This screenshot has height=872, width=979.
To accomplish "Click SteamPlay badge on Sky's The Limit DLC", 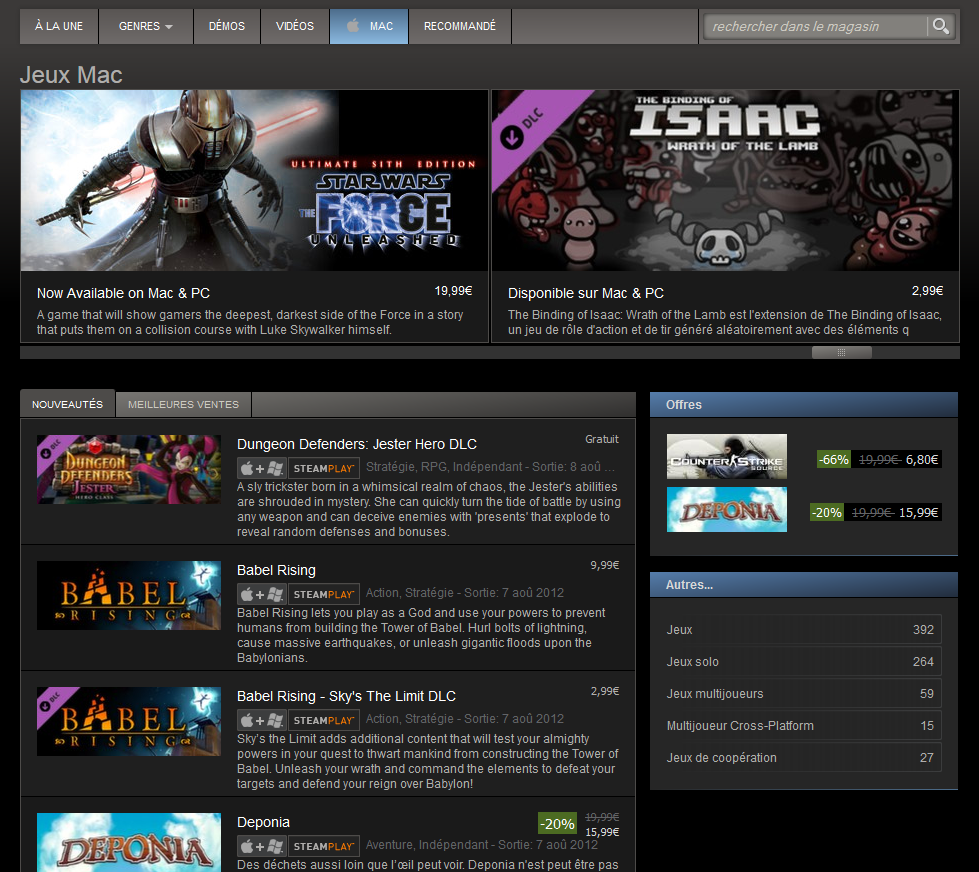I will 323,720.
